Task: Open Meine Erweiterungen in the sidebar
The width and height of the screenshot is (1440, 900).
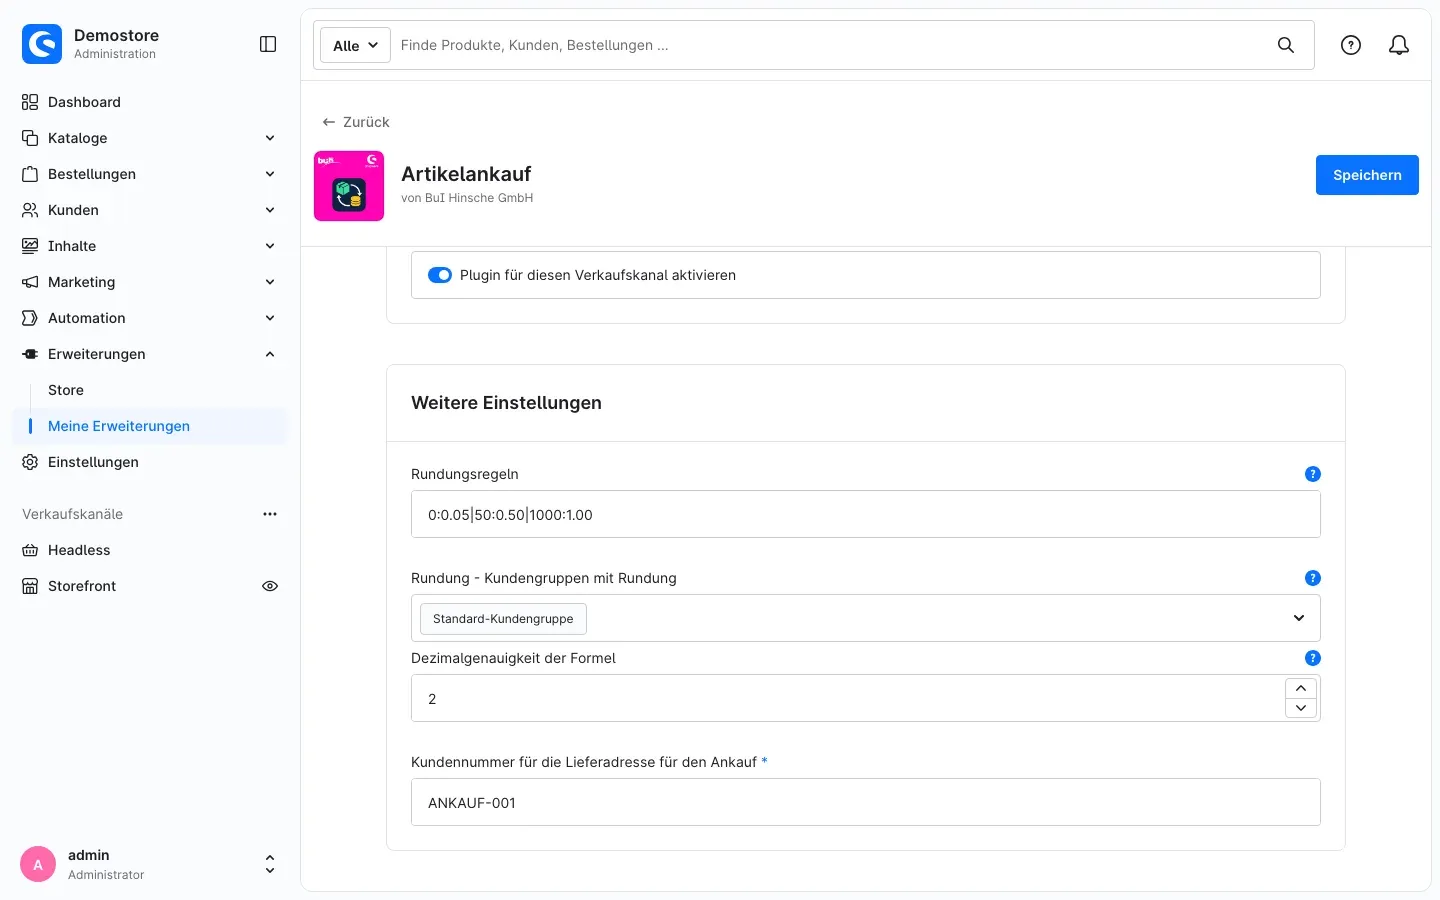Action: pos(119,426)
